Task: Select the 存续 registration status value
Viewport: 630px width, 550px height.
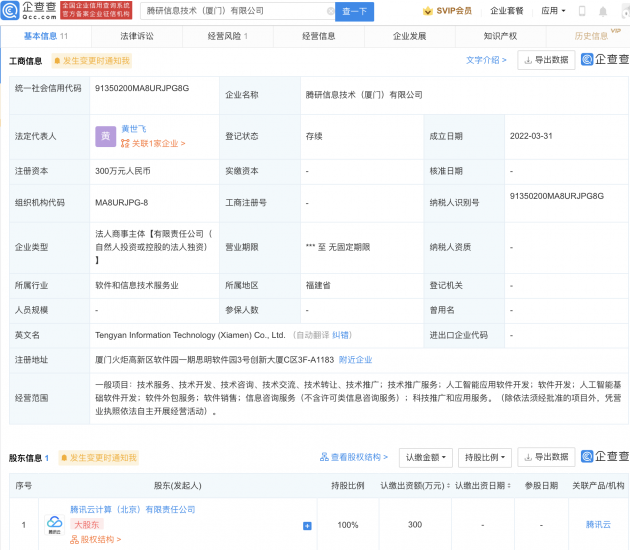Action: [314, 136]
